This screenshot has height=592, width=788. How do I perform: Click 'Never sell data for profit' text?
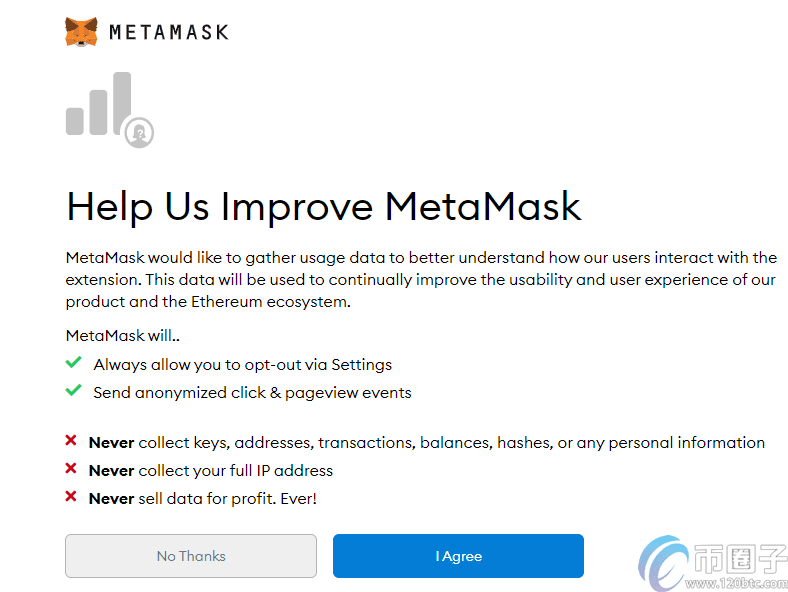click(x=203, y=499)
